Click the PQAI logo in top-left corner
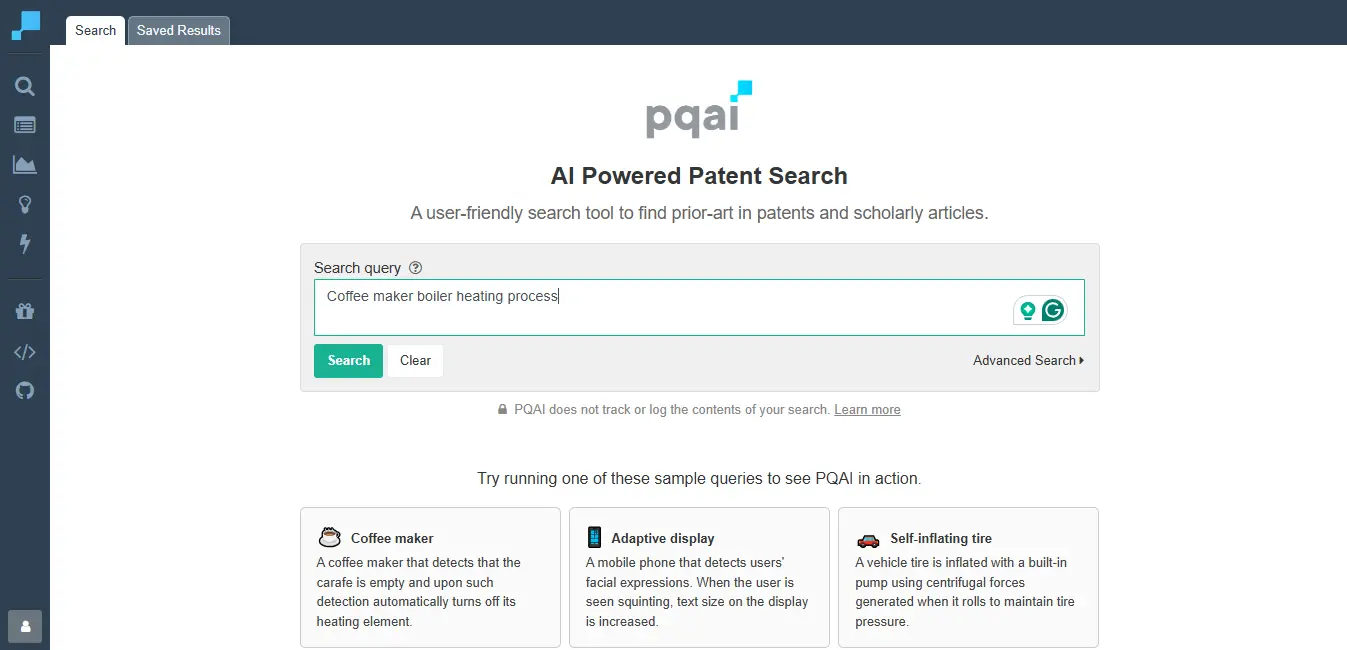 click(x=26, y=25)
